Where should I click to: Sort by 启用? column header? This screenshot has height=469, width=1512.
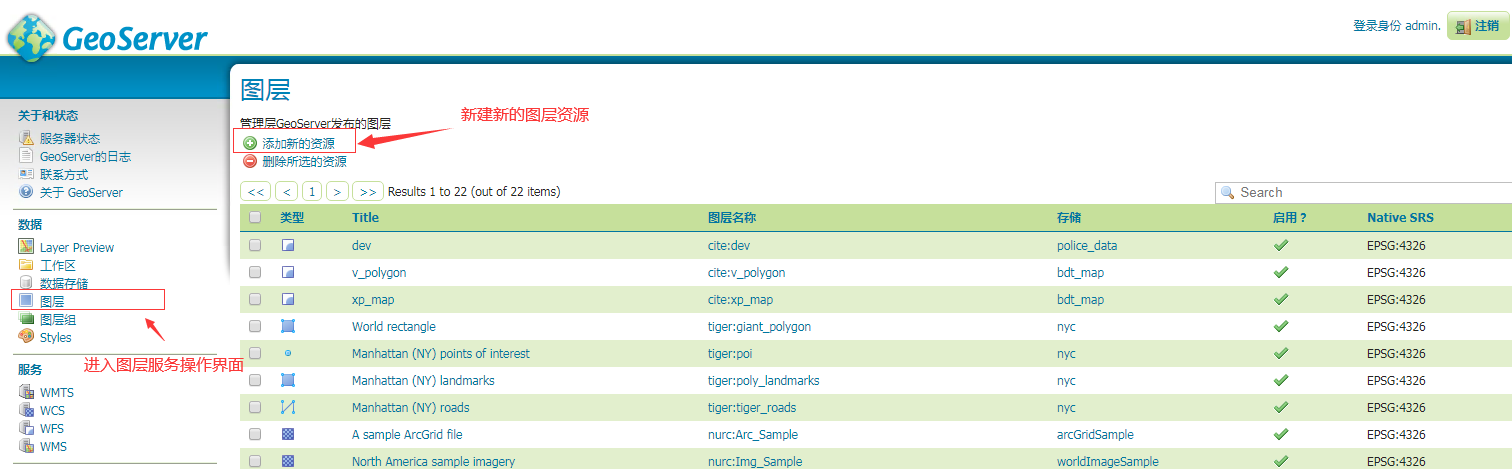coord(1290,217)
